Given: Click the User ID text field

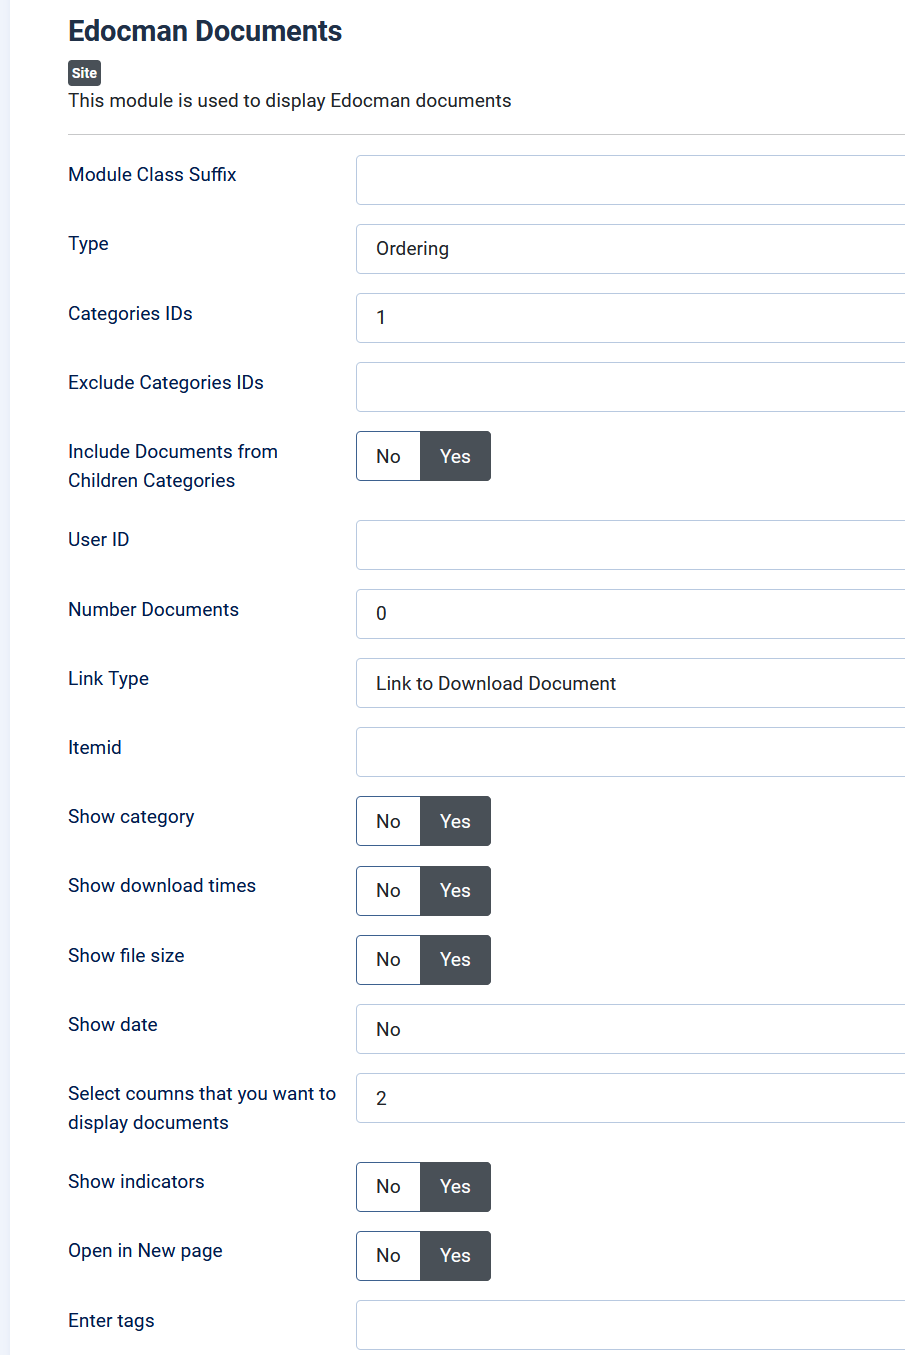Looking at the screenshot, I should pos(630,545).
